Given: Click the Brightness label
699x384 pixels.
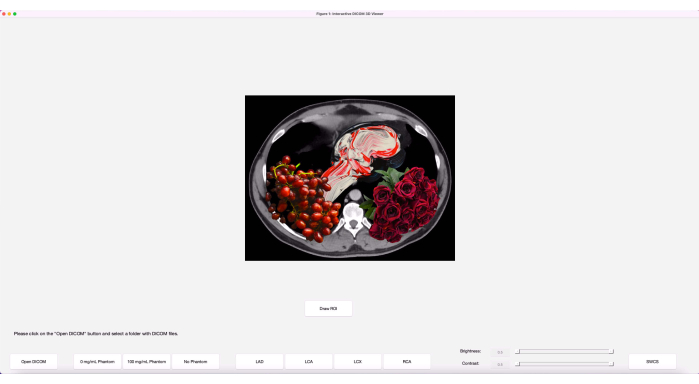Looking at the screenshot, I should [x=470, y=351].
